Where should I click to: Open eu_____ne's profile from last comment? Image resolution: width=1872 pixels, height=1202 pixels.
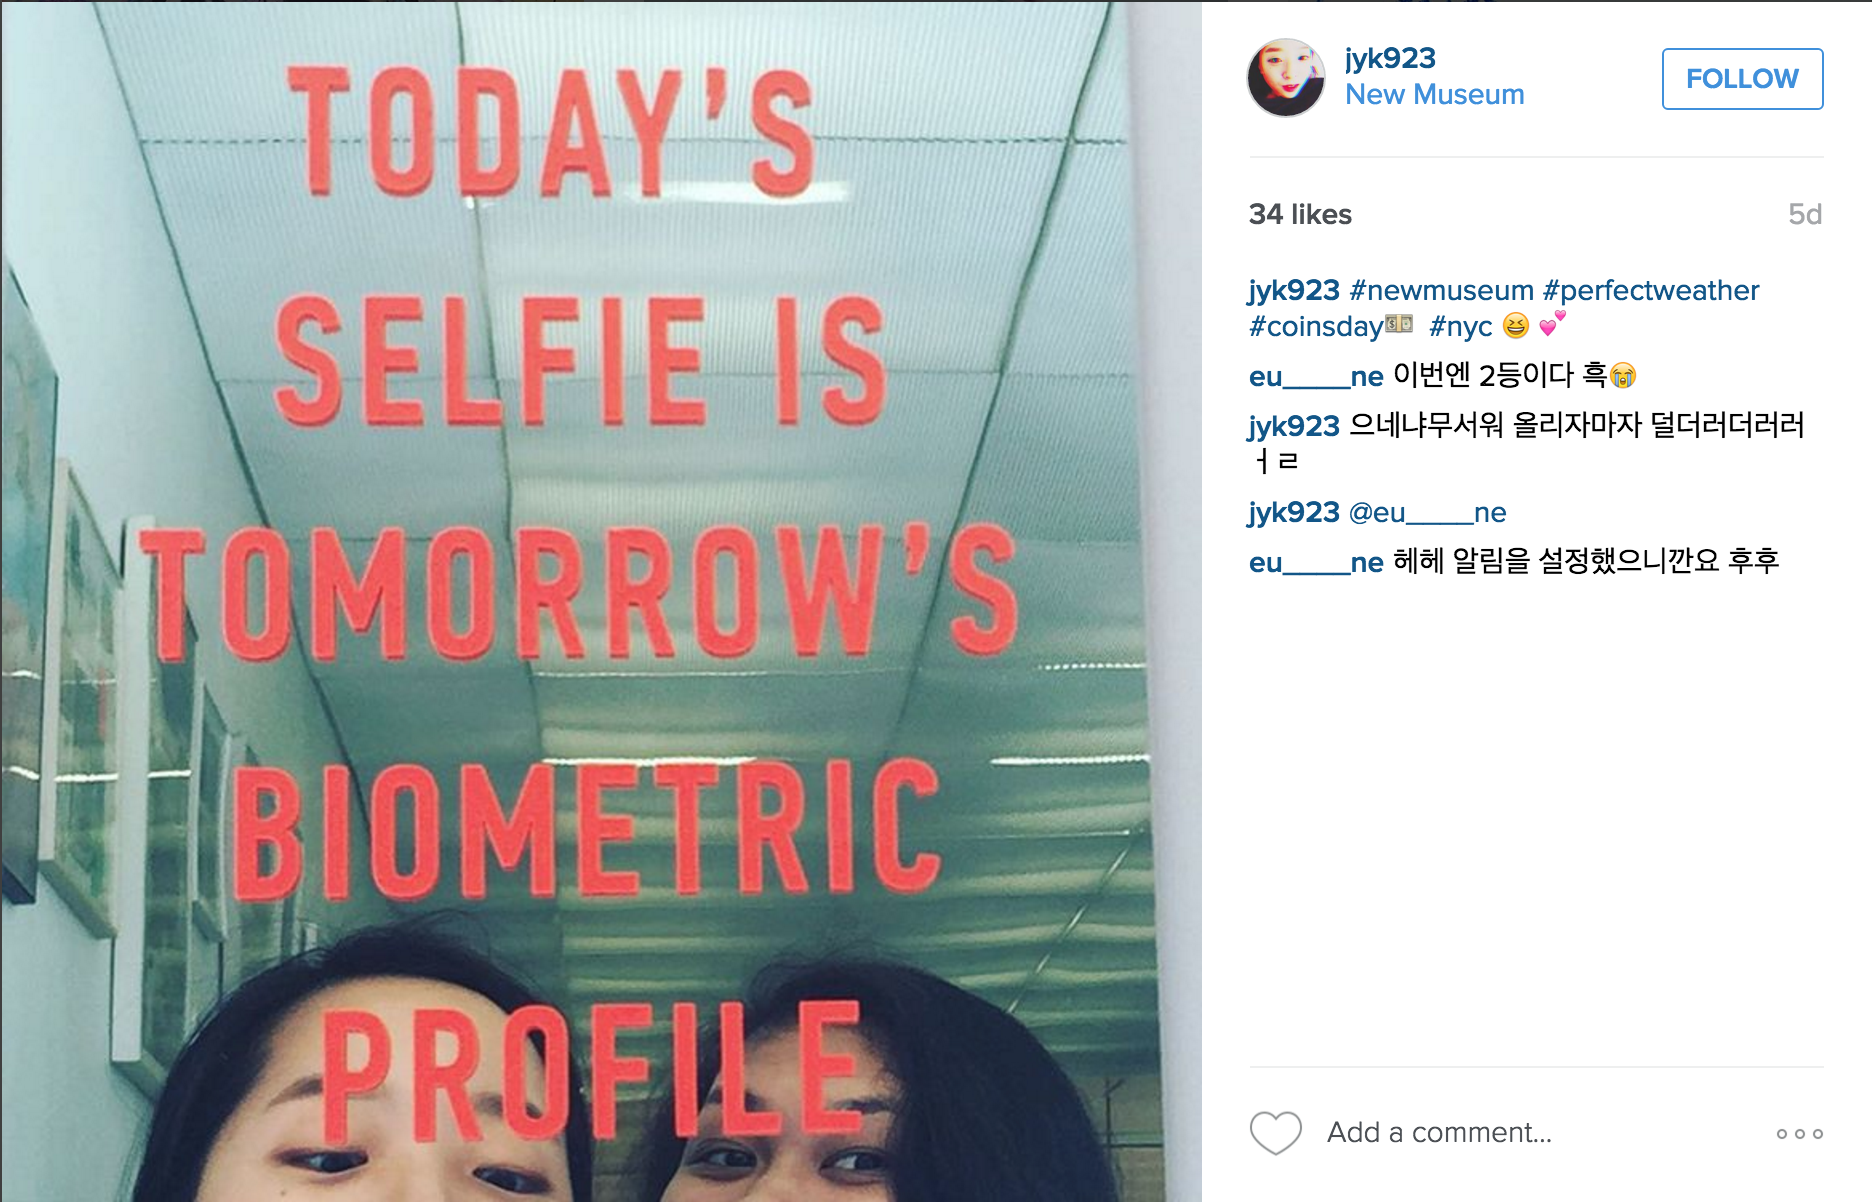click(1316, 562)
